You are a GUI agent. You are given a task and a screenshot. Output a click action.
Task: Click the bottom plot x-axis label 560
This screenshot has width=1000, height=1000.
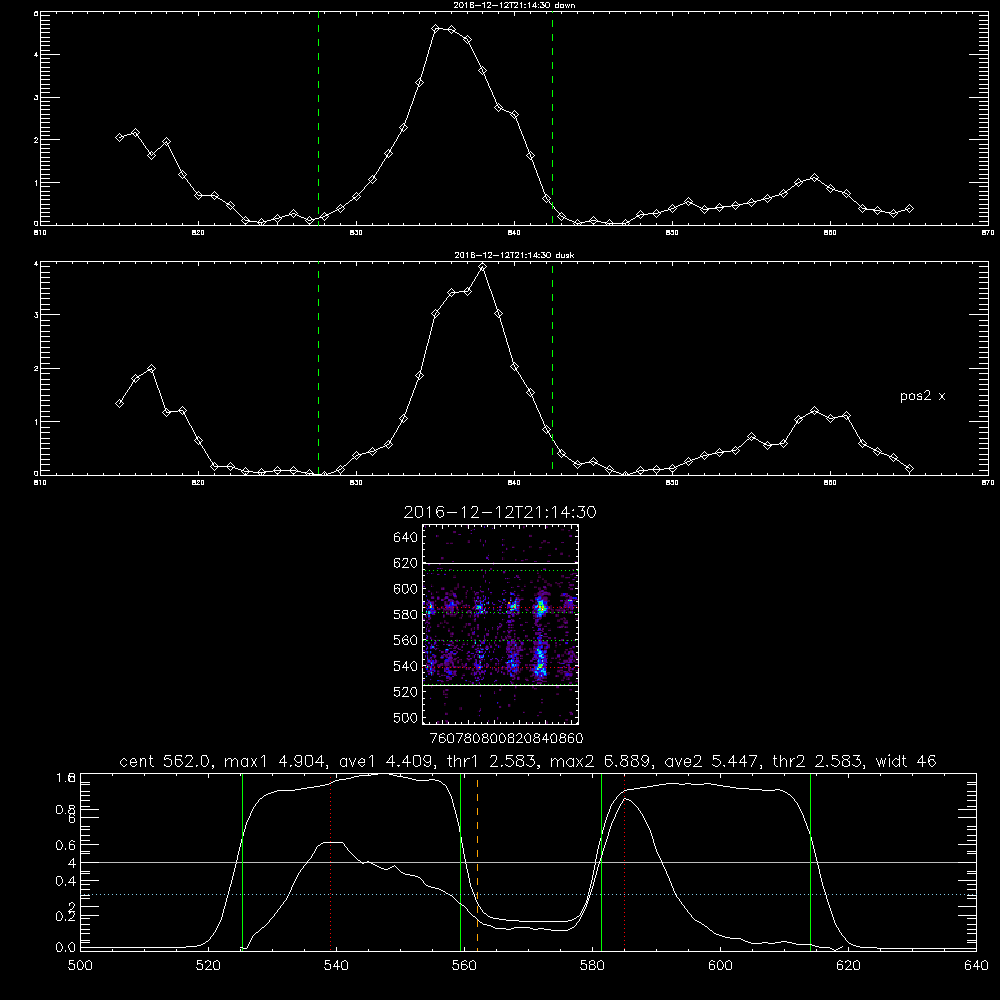464,966
